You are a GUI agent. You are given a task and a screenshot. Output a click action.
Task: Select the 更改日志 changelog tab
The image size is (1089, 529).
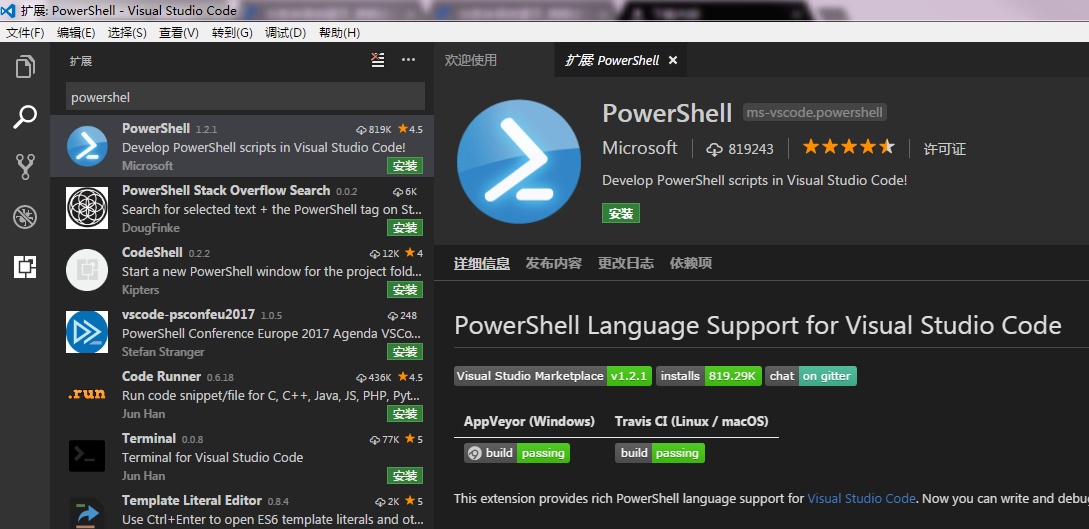[626, 264]
